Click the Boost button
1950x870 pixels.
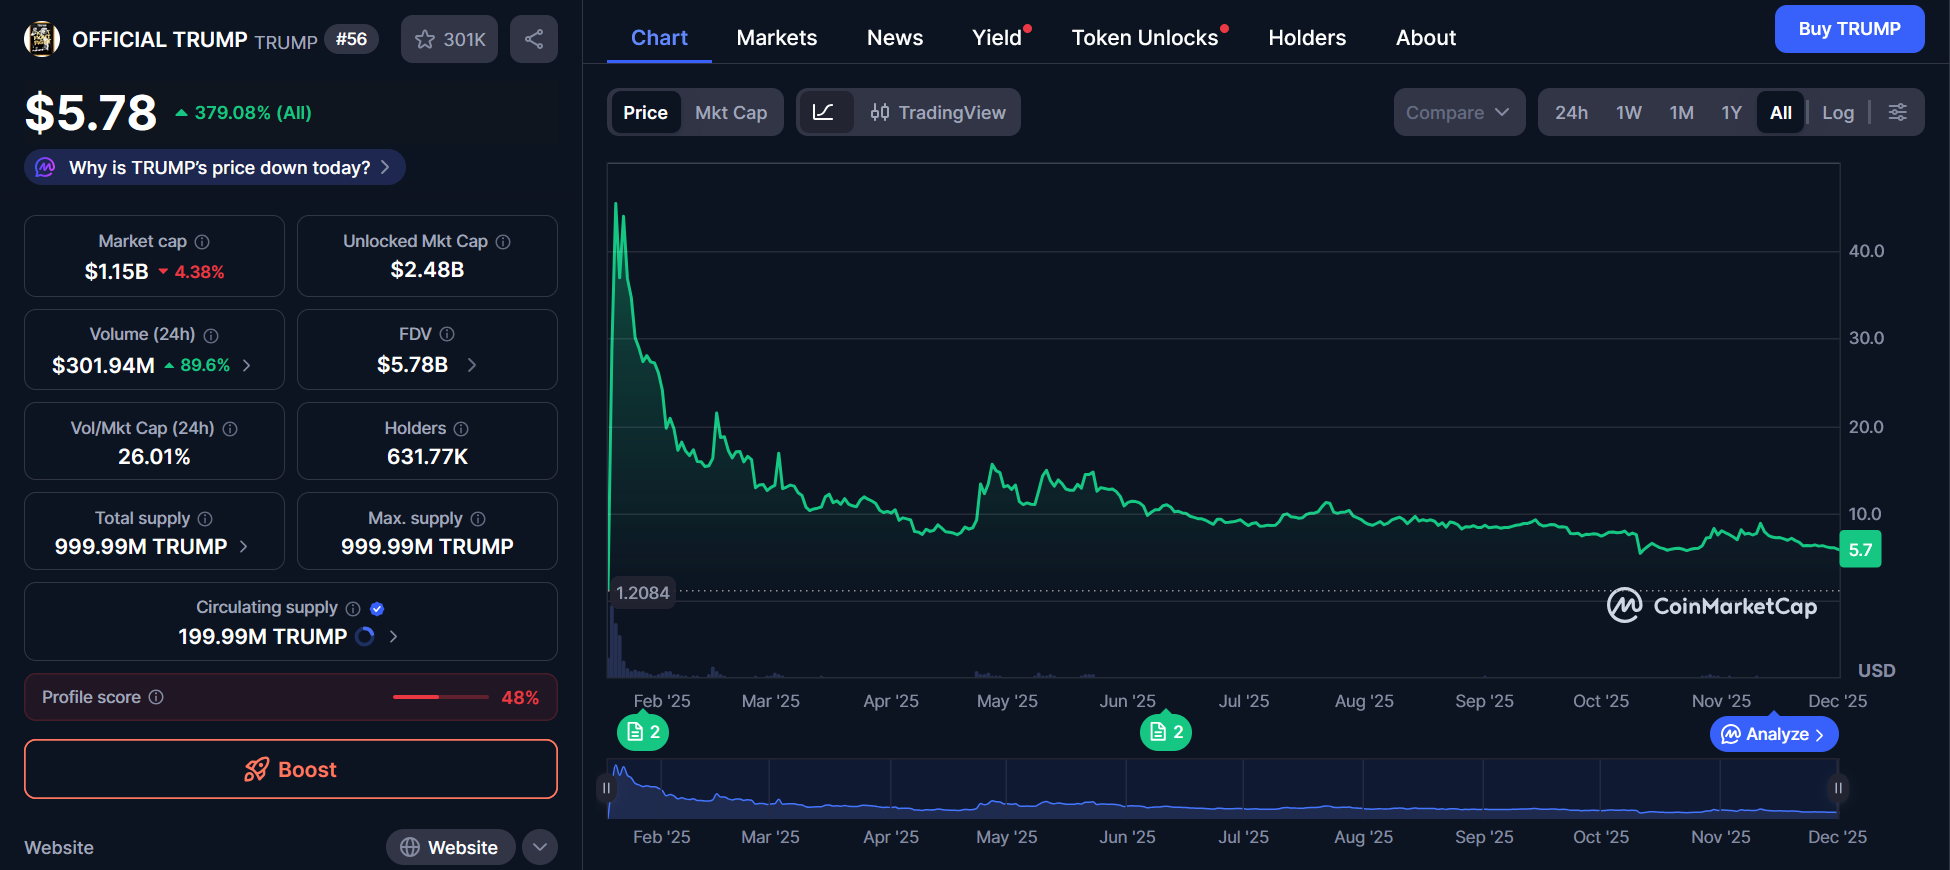click(291, 769)
